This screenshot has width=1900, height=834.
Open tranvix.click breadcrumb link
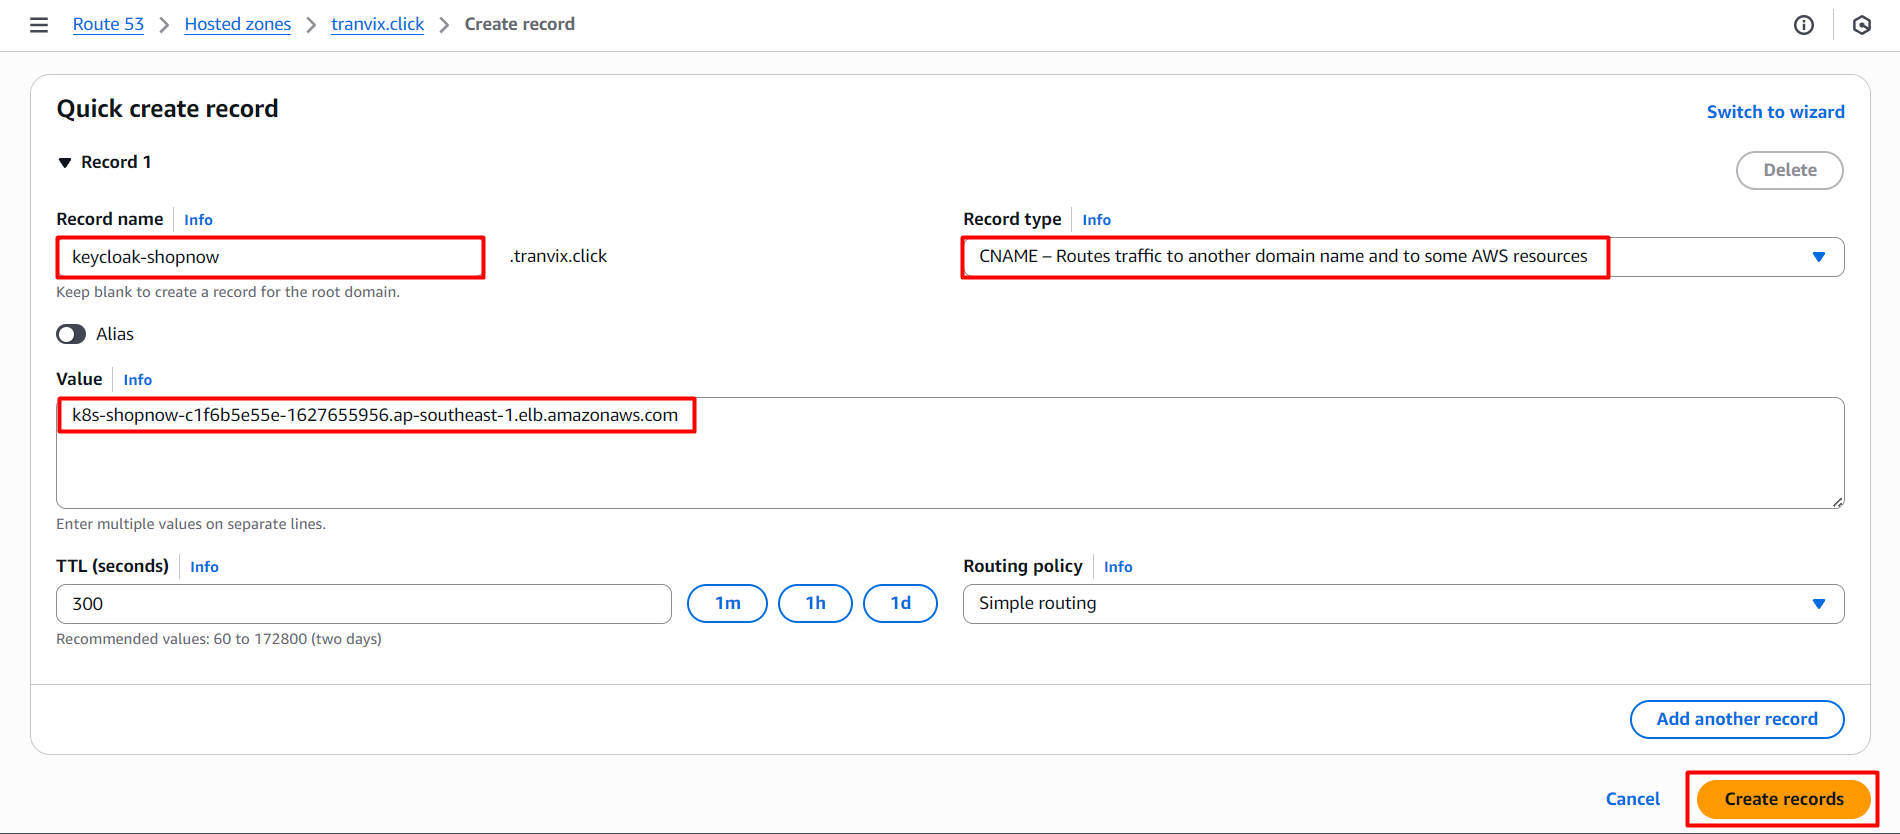(x=377, y=24)
